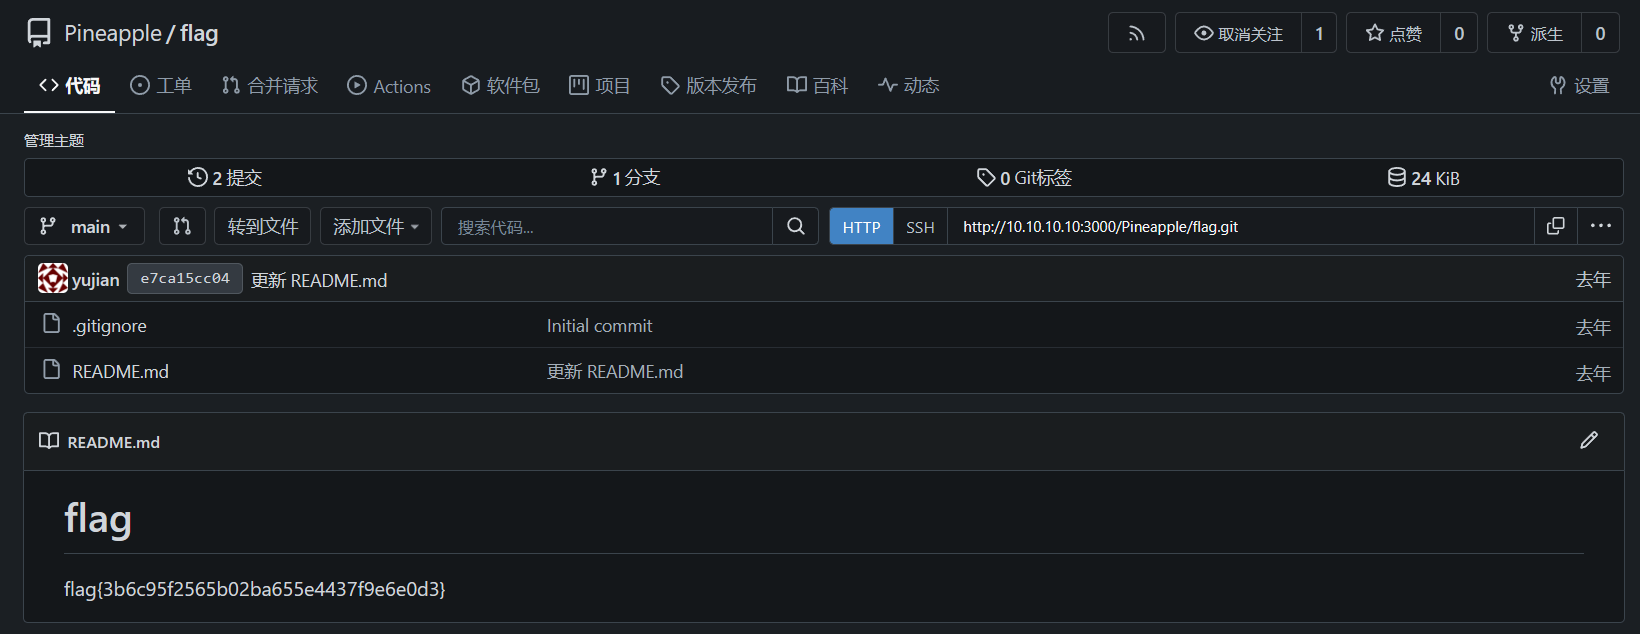Image resolution: width=1640 pixels, height=634 pixels.
Task: Open the RSS feed icon
Action: click(1136, 33)
